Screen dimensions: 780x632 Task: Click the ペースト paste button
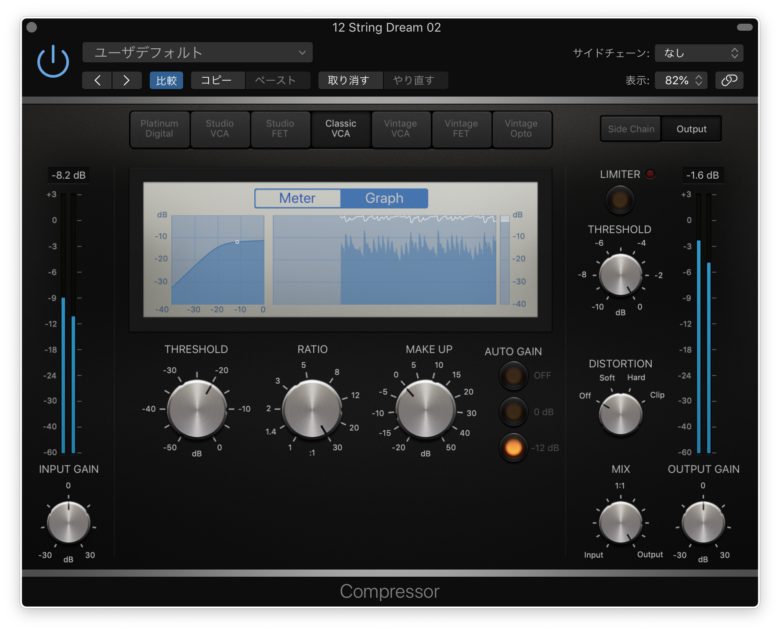coord(276,80)
